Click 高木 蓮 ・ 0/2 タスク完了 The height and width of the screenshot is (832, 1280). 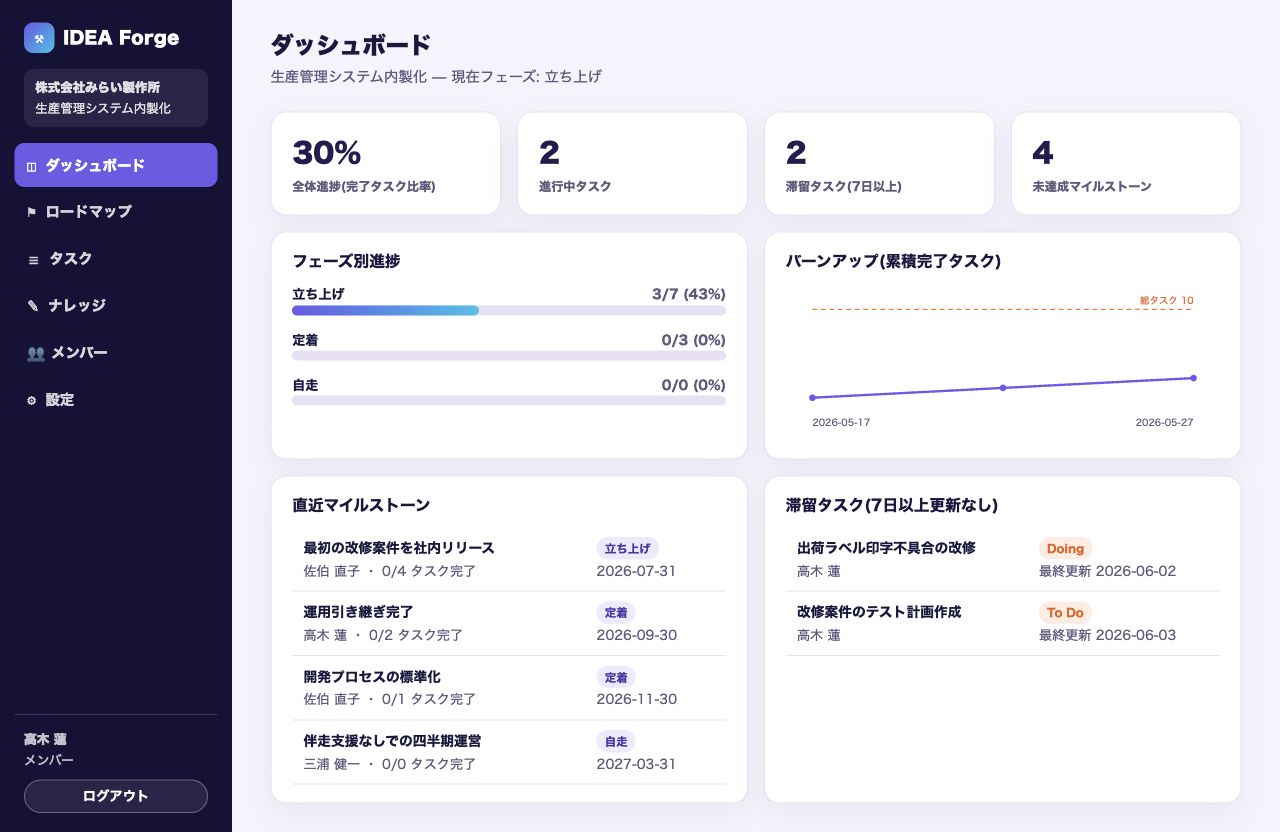(x=383, y=635)
